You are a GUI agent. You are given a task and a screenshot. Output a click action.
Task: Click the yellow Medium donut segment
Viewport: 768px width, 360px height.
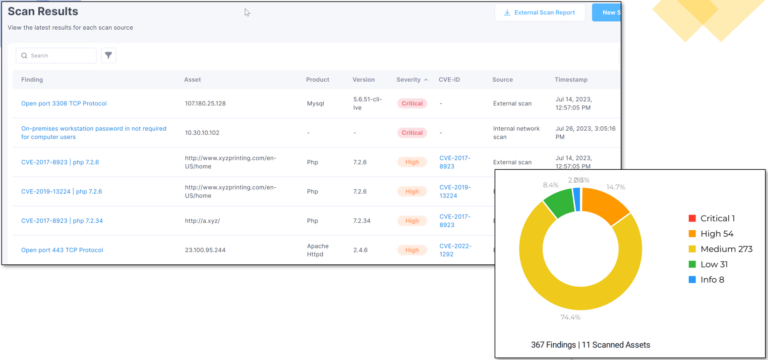coord(581,299)
